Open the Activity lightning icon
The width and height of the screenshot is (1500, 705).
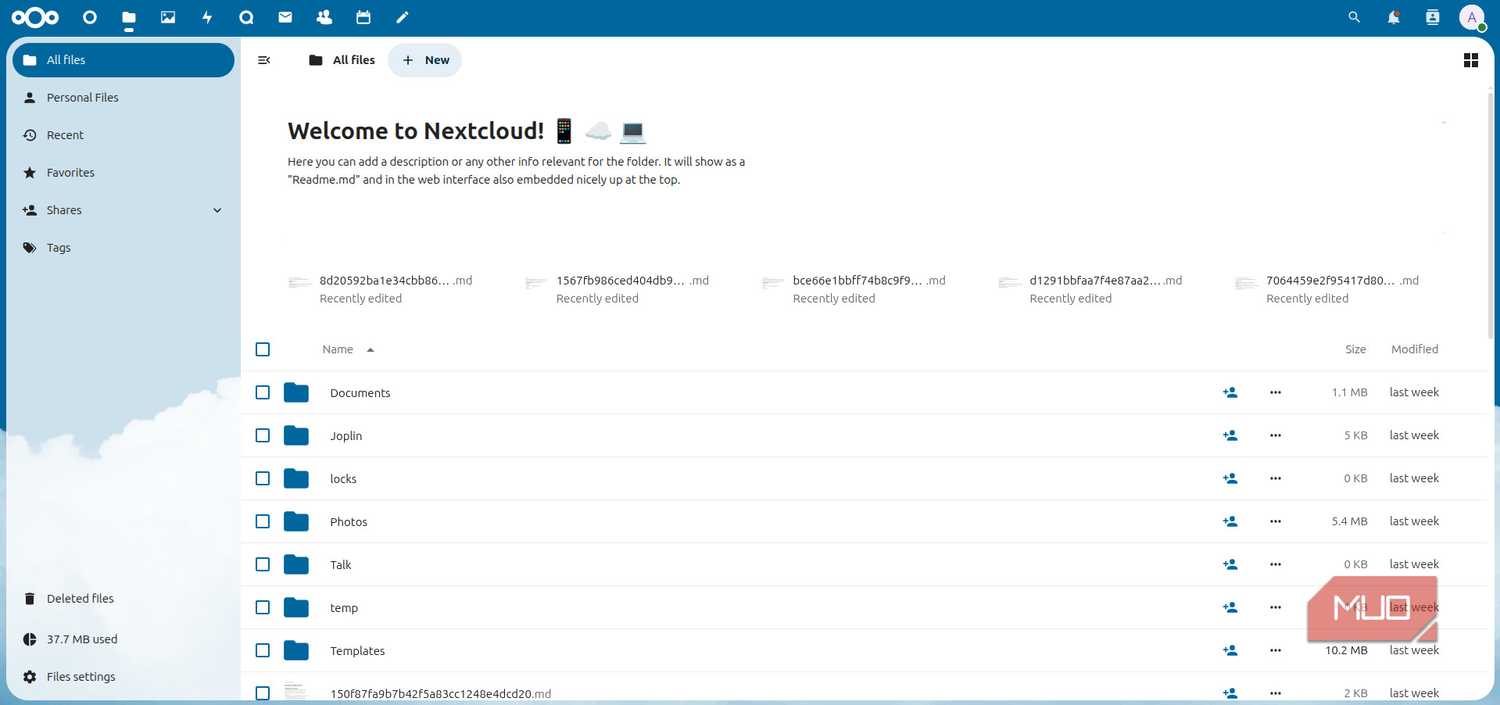coord(207,17)
